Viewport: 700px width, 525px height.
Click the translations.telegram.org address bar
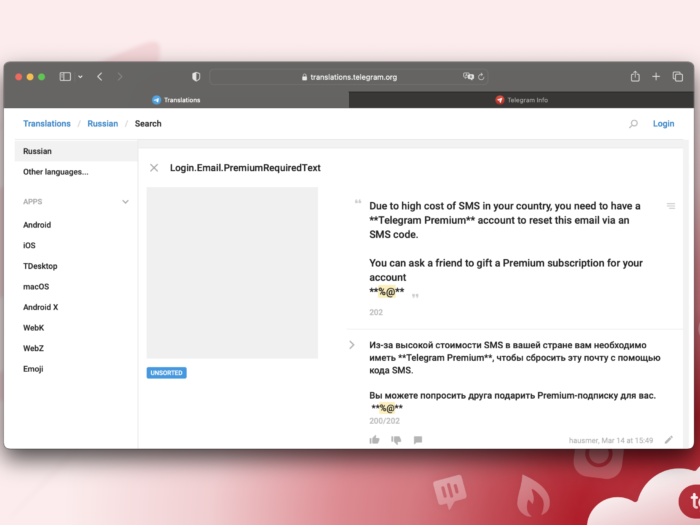pyautogui.click(x=349, y=77)
